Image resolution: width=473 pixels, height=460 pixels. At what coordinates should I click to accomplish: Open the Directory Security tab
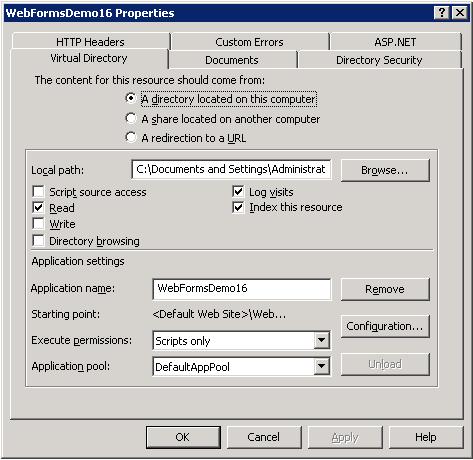[x=379, y=60]
